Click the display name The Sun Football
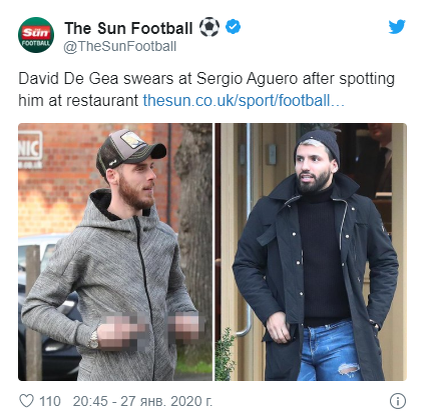Screen dimensions: 433x416 [x=129, y=28]
